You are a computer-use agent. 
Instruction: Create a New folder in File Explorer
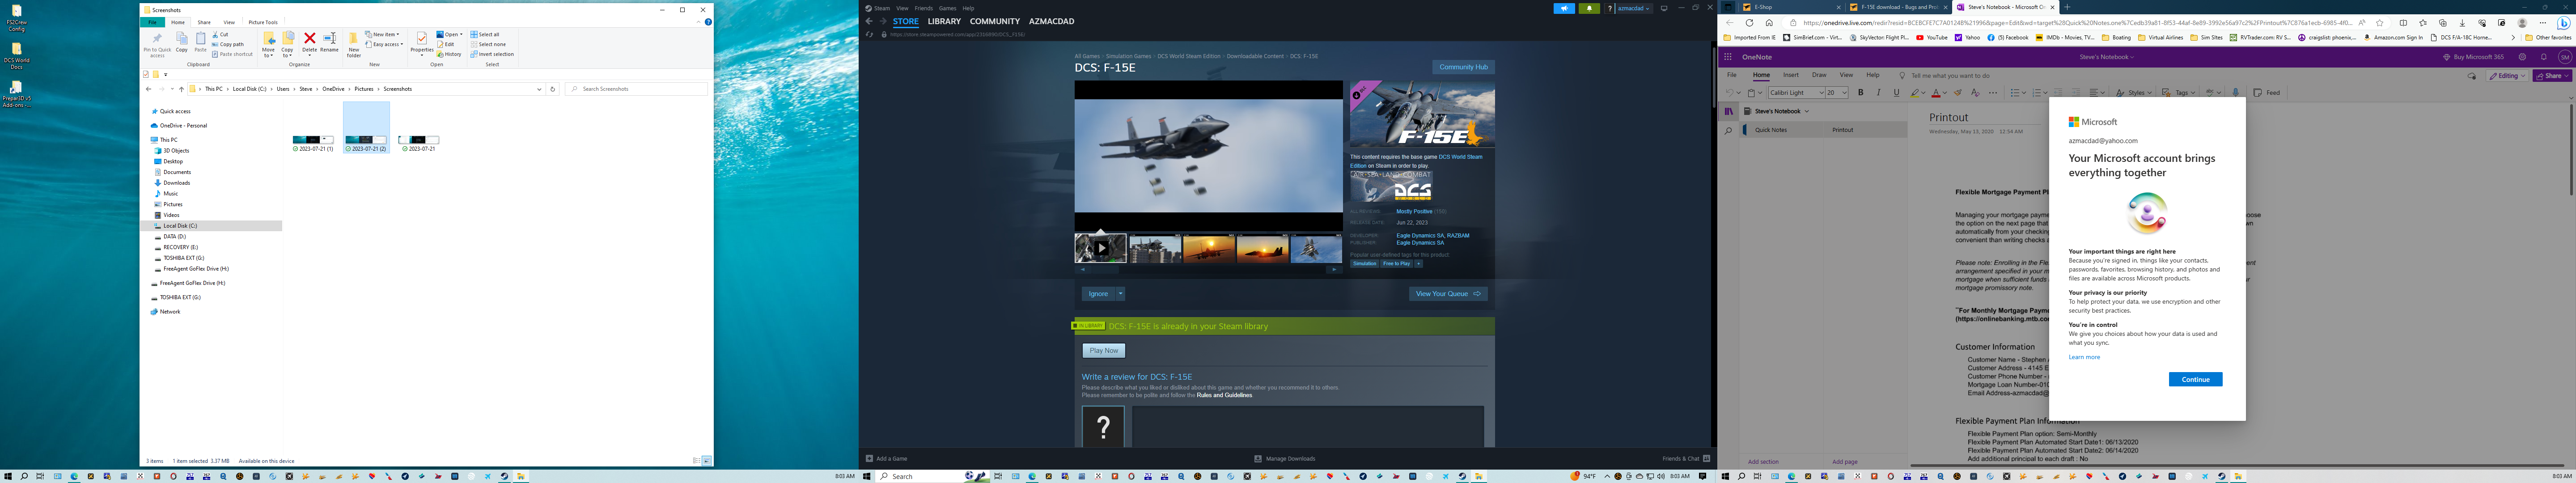pos(354,45)
